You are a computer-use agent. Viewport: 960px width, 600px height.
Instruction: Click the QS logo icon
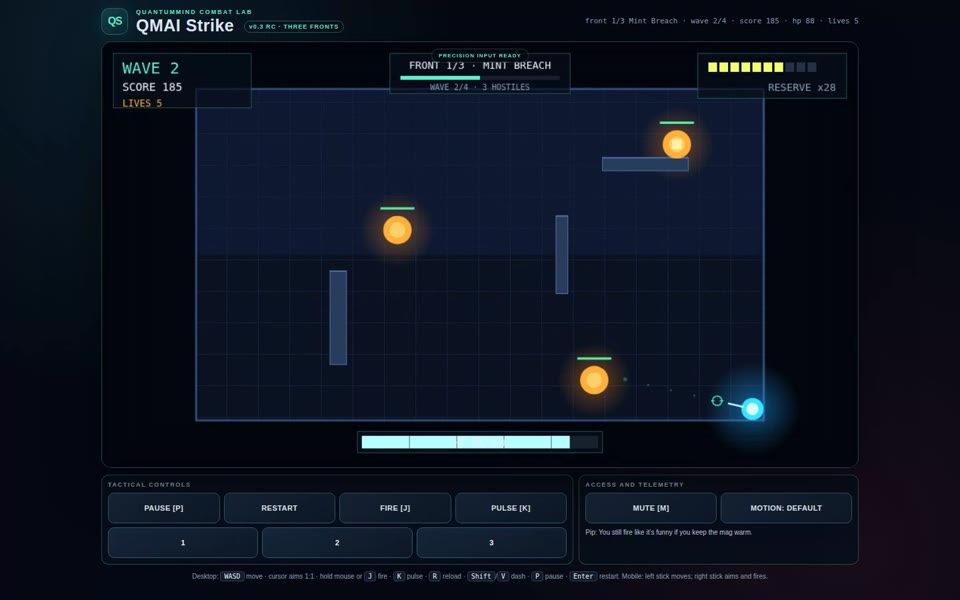(x=114, y=21)
